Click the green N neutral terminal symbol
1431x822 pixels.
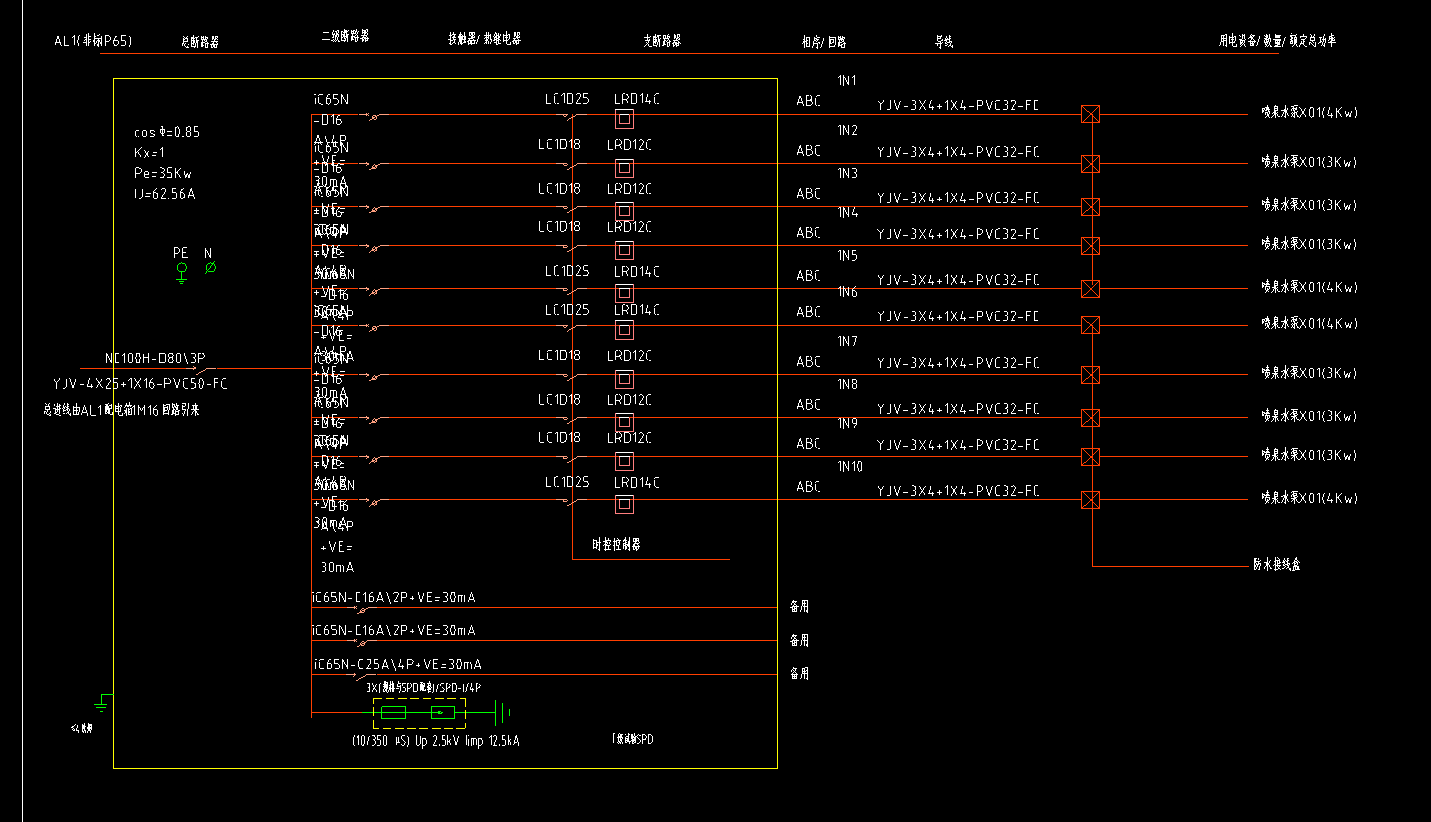(x=210, y=268)
